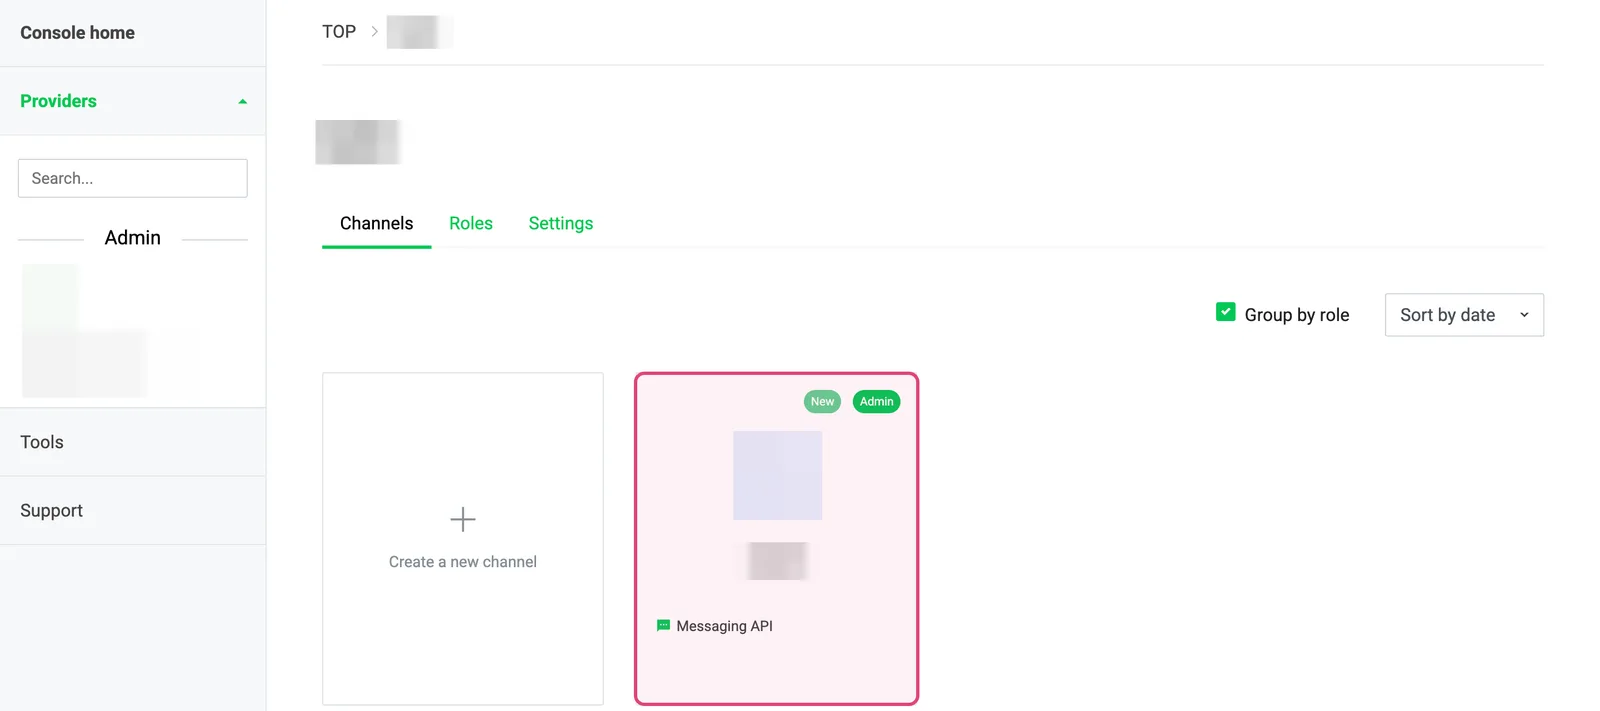1600x711 pixels.
Task: Switch to the Settings tab
Action: point(561,223)
